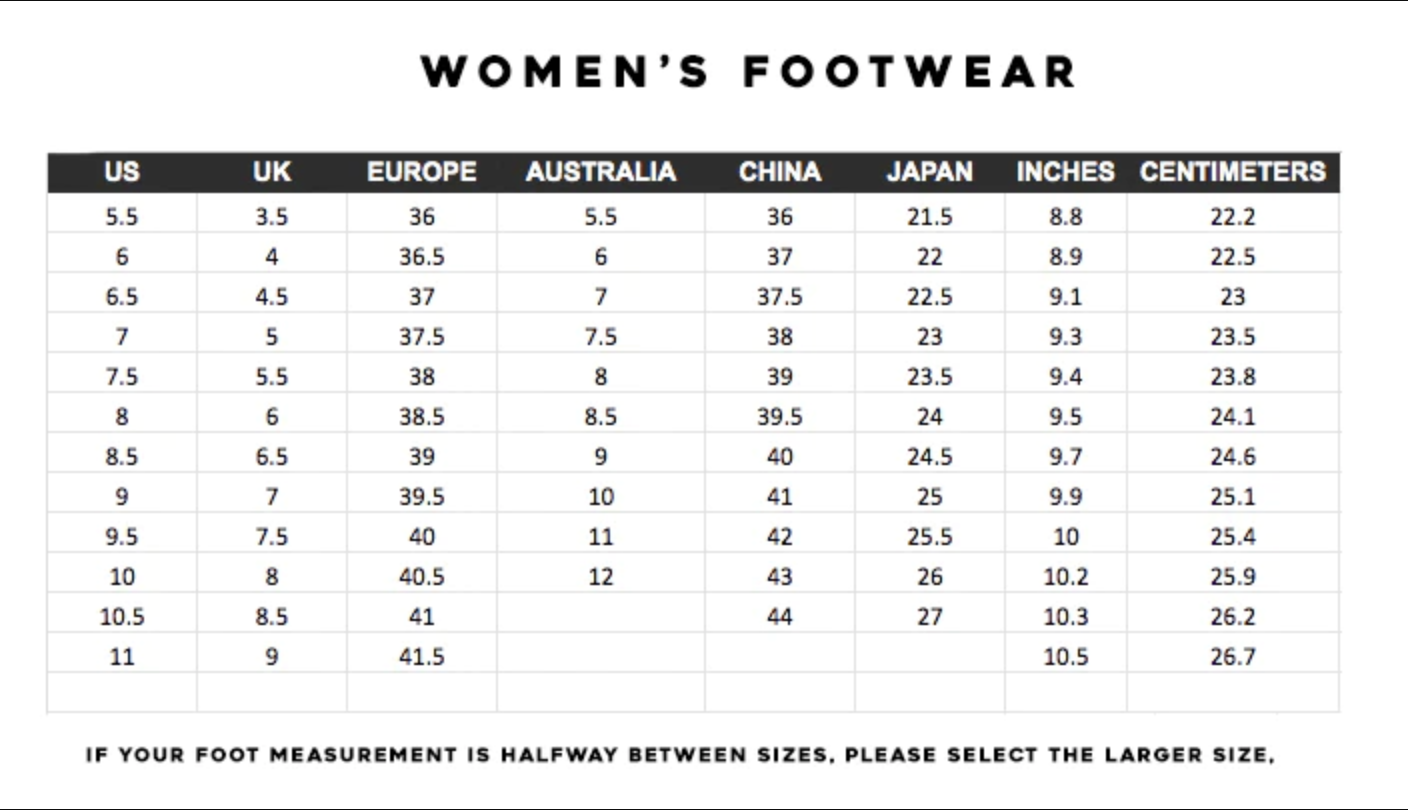The height and width of the screenshot is (810, 1408).
Task: Click the halfway between sizes note
Action: tap(680, 755)
